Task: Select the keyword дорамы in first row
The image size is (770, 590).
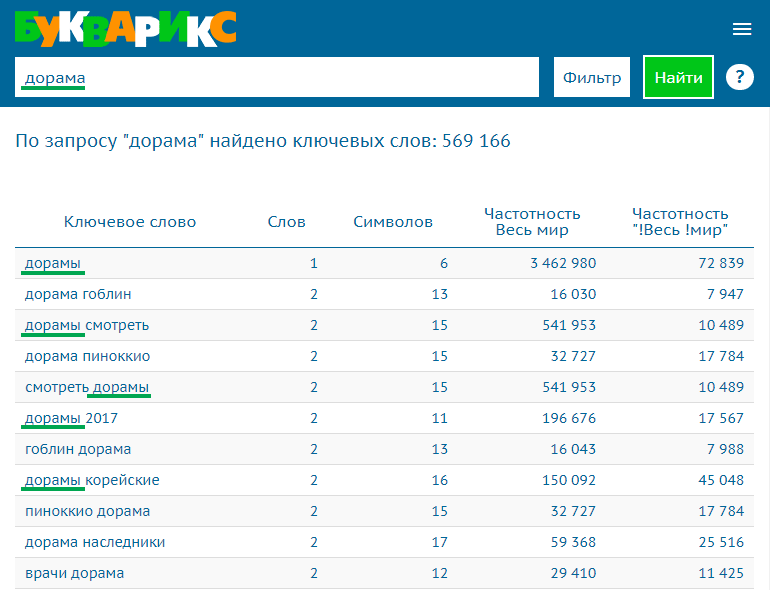Action: 53,263
